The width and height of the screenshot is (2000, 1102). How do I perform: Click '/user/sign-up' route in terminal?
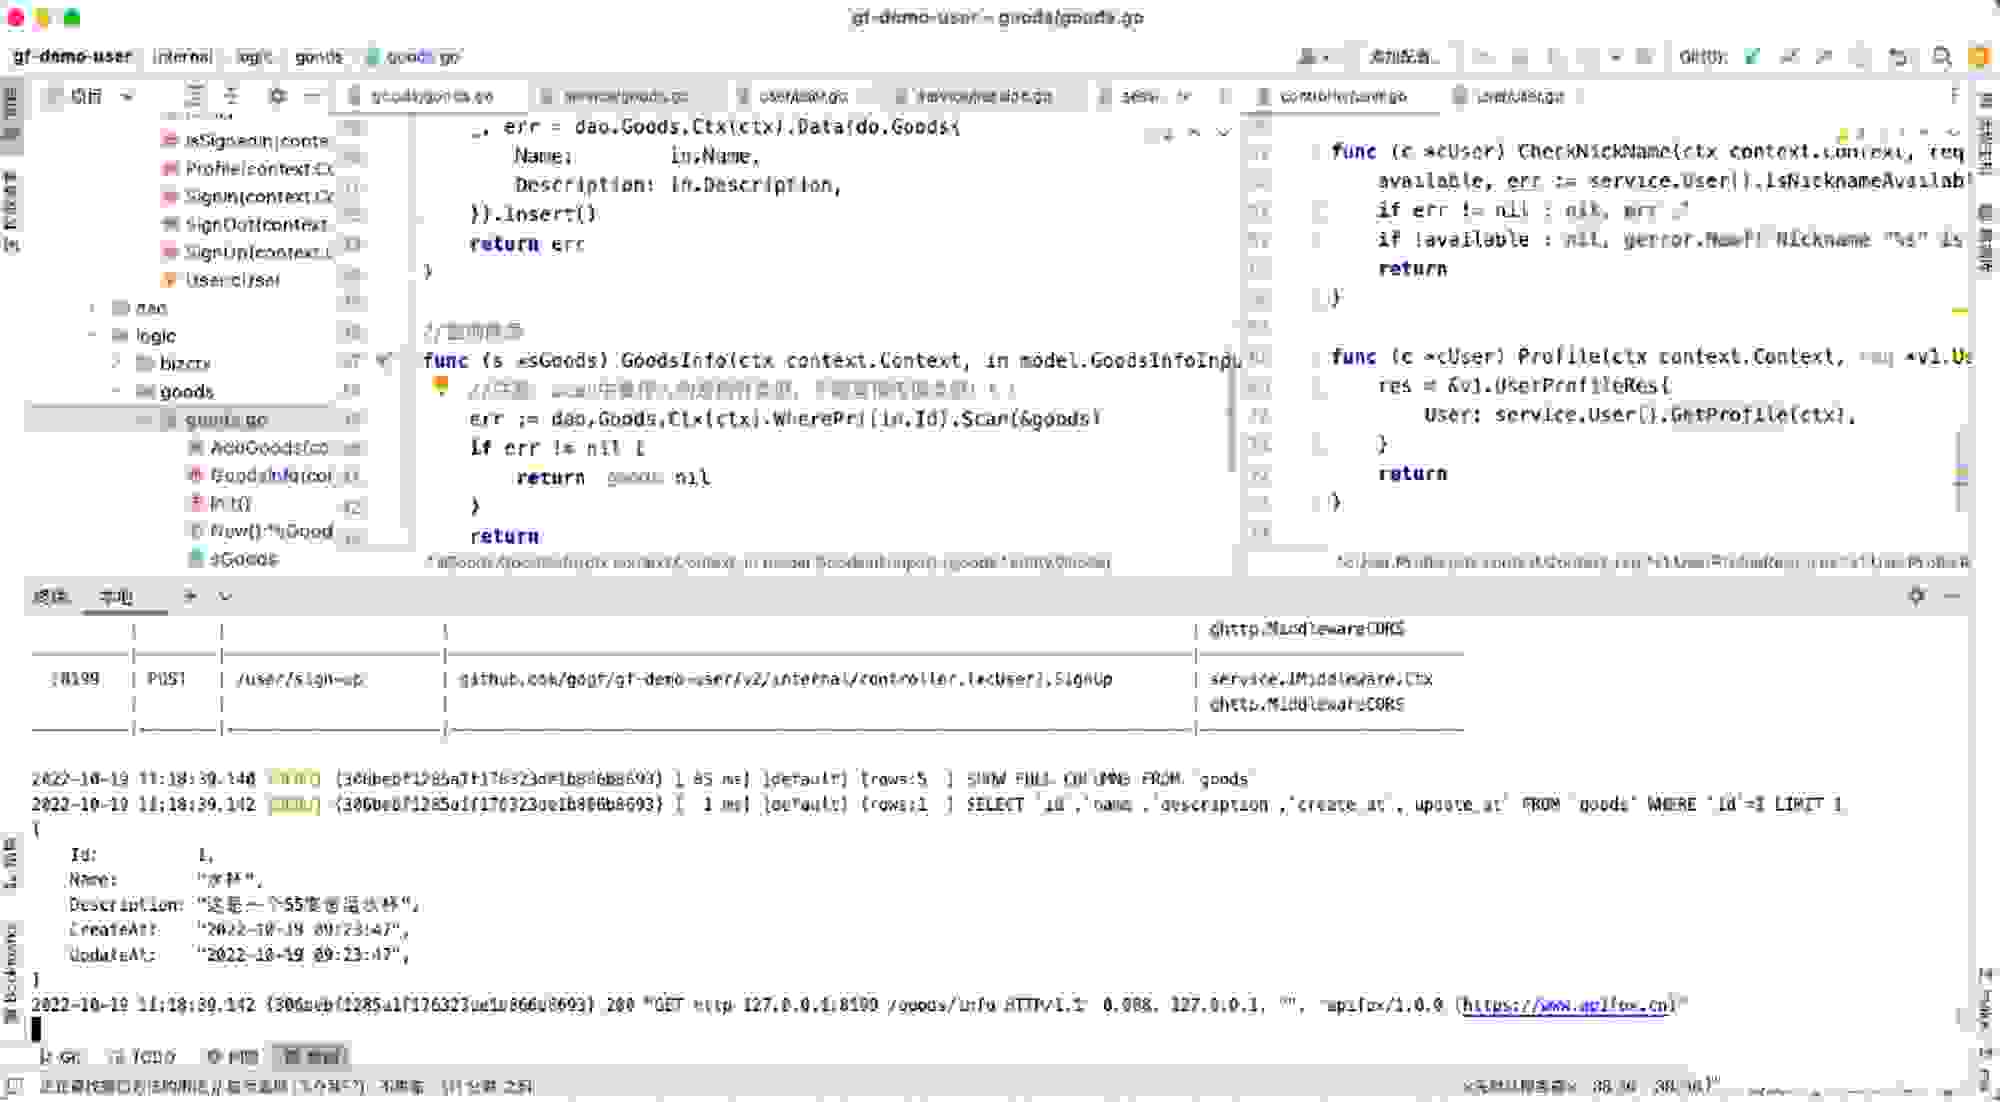(299, 679)
